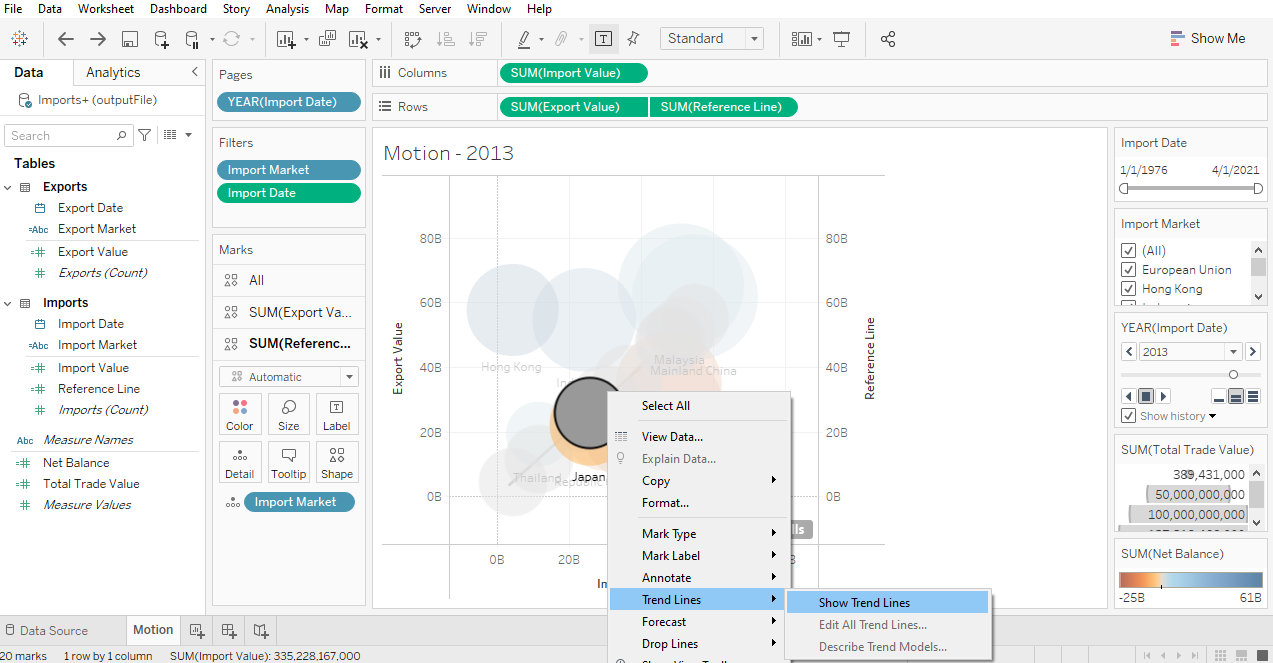Screen dimensions: 1273x663
Task: Open the Color marks card
Action: [240, 414]
